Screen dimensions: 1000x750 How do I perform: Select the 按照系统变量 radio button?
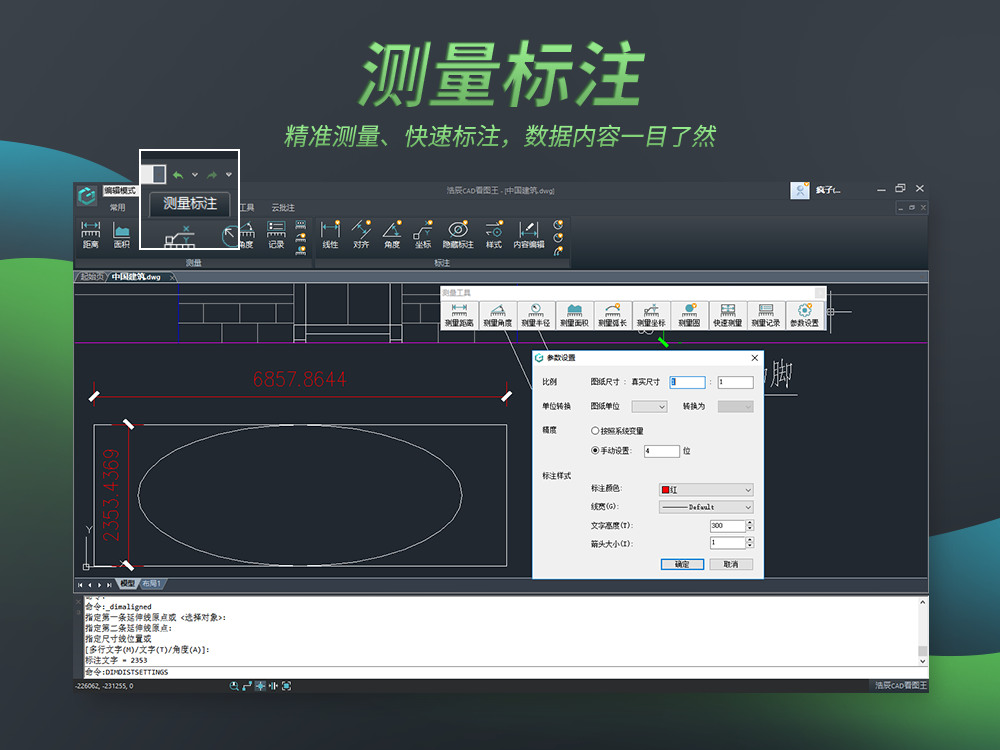tap(596, 430)
